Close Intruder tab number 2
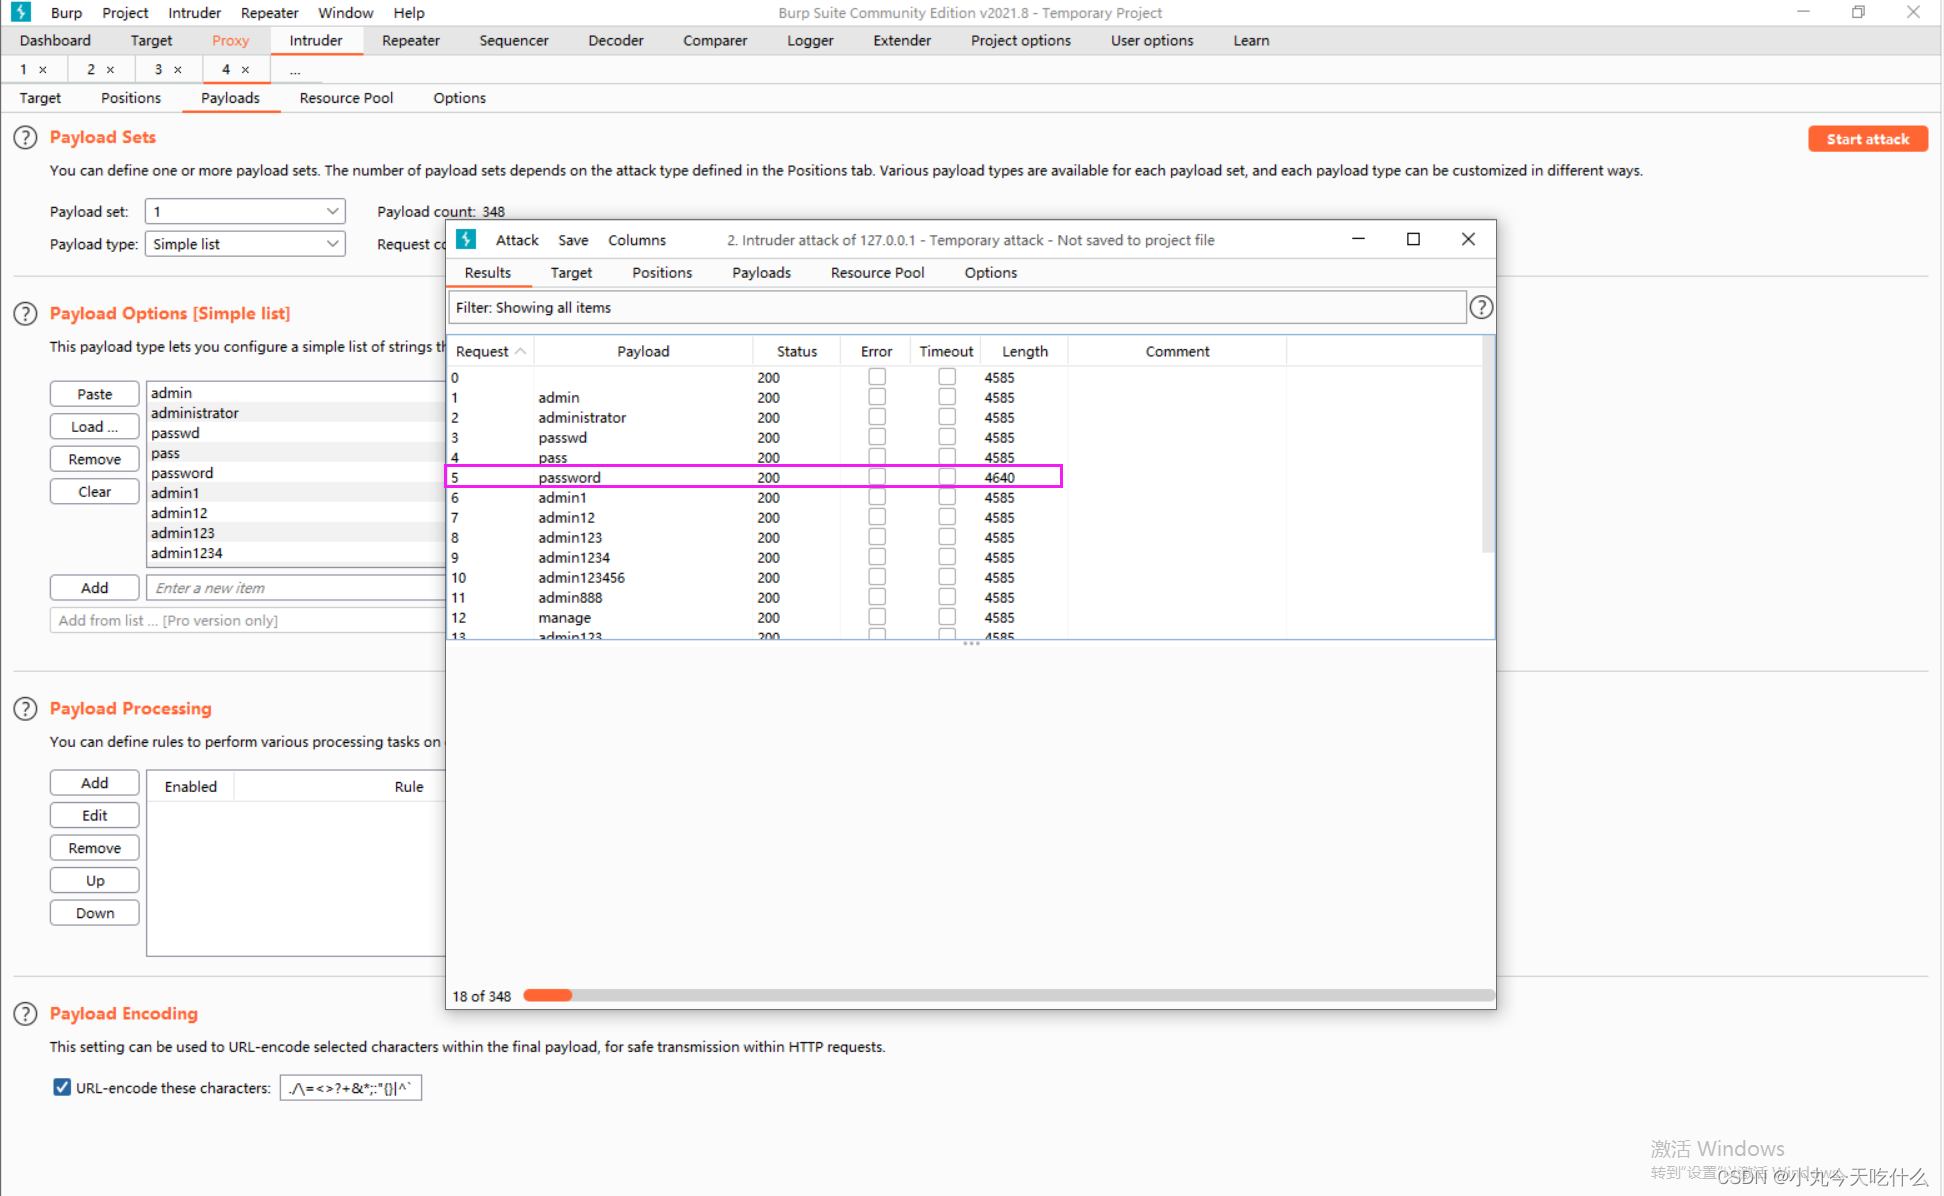1944x1196 pixels. (x=110, y=70)
